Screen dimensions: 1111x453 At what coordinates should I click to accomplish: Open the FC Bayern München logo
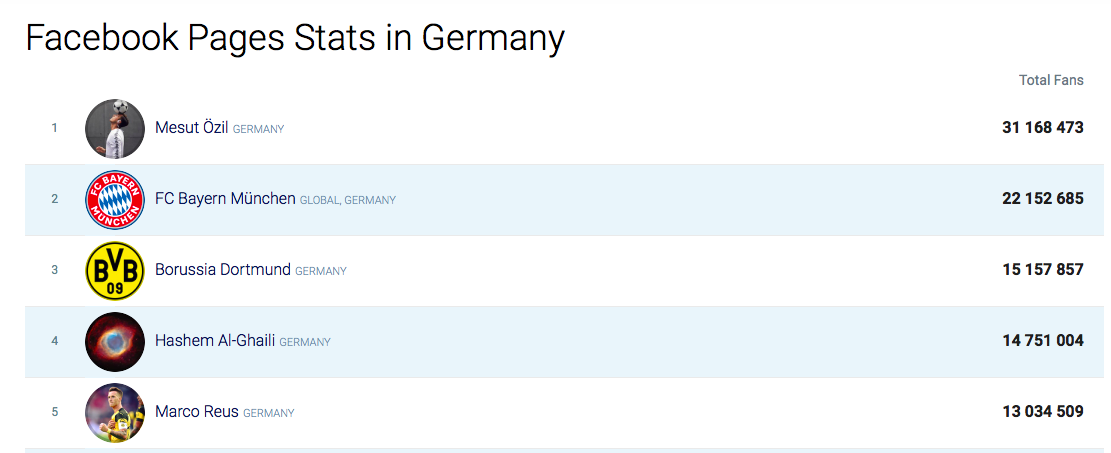(115, 199)
